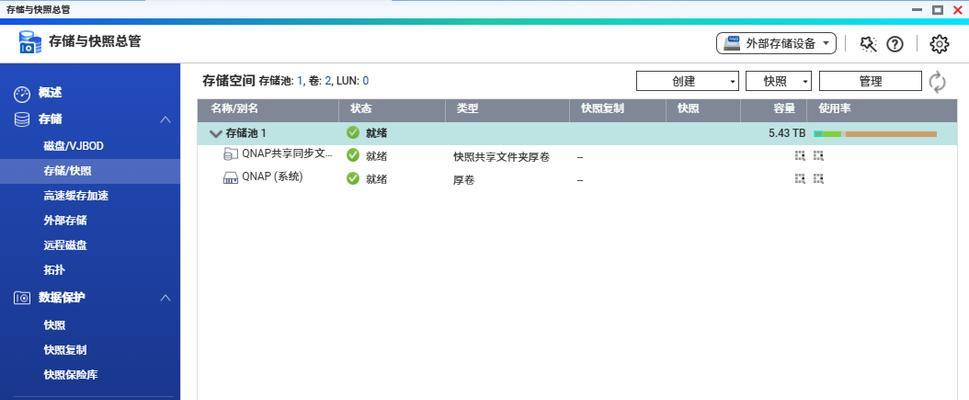
Task: Open 外部存储 in the sidebar
Action: click(65, 221)
